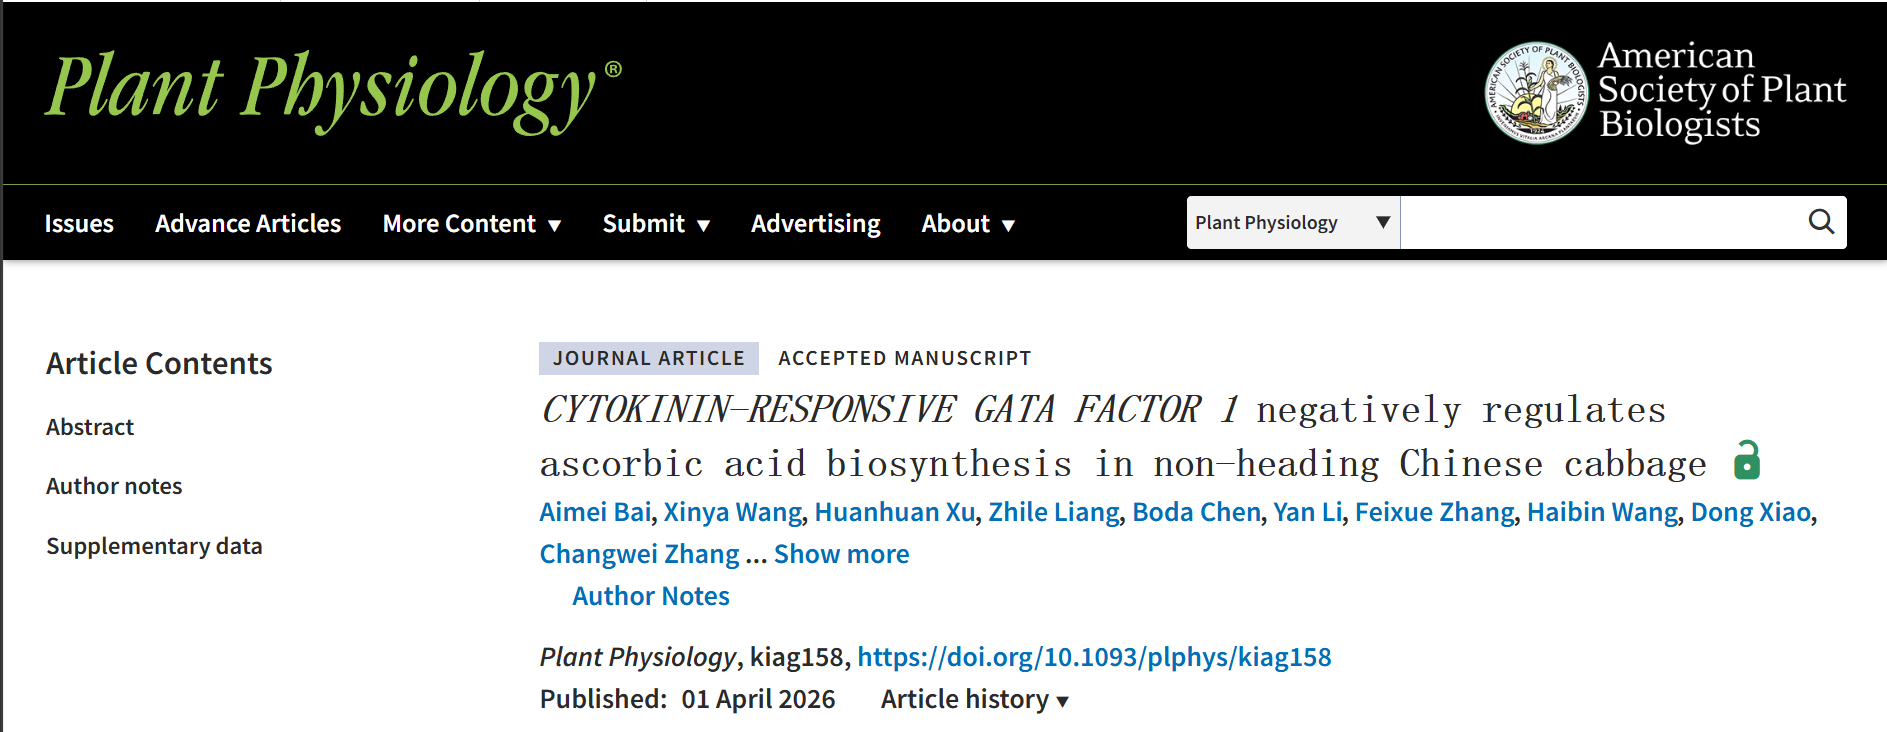Open the kiag158 DOI link
Image resolution: width=1887 pixels, height=732 pixels.
(x=1094, y=657)
